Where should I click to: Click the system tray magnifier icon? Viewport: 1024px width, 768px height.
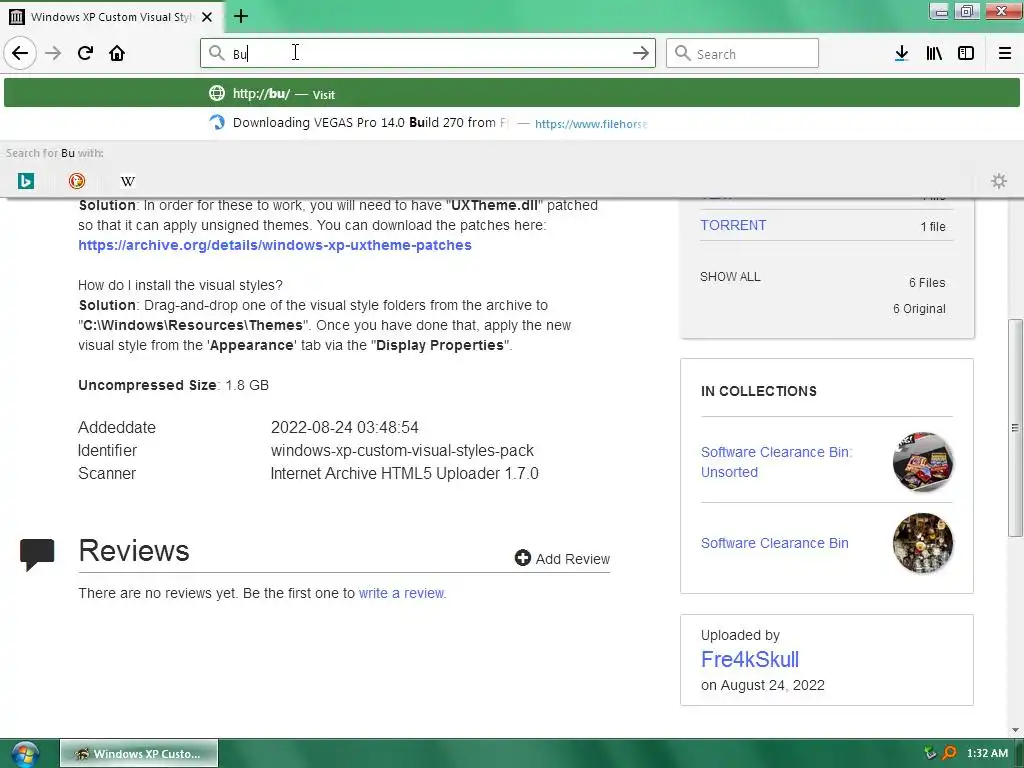(950, 753)
